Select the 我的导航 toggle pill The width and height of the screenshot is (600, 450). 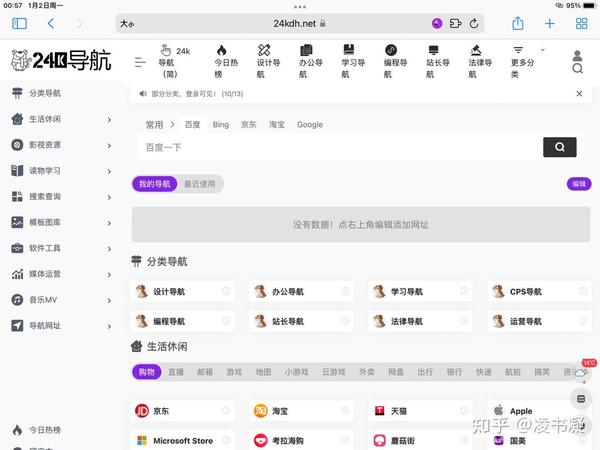pyautogui.click(x=155, y=184)
